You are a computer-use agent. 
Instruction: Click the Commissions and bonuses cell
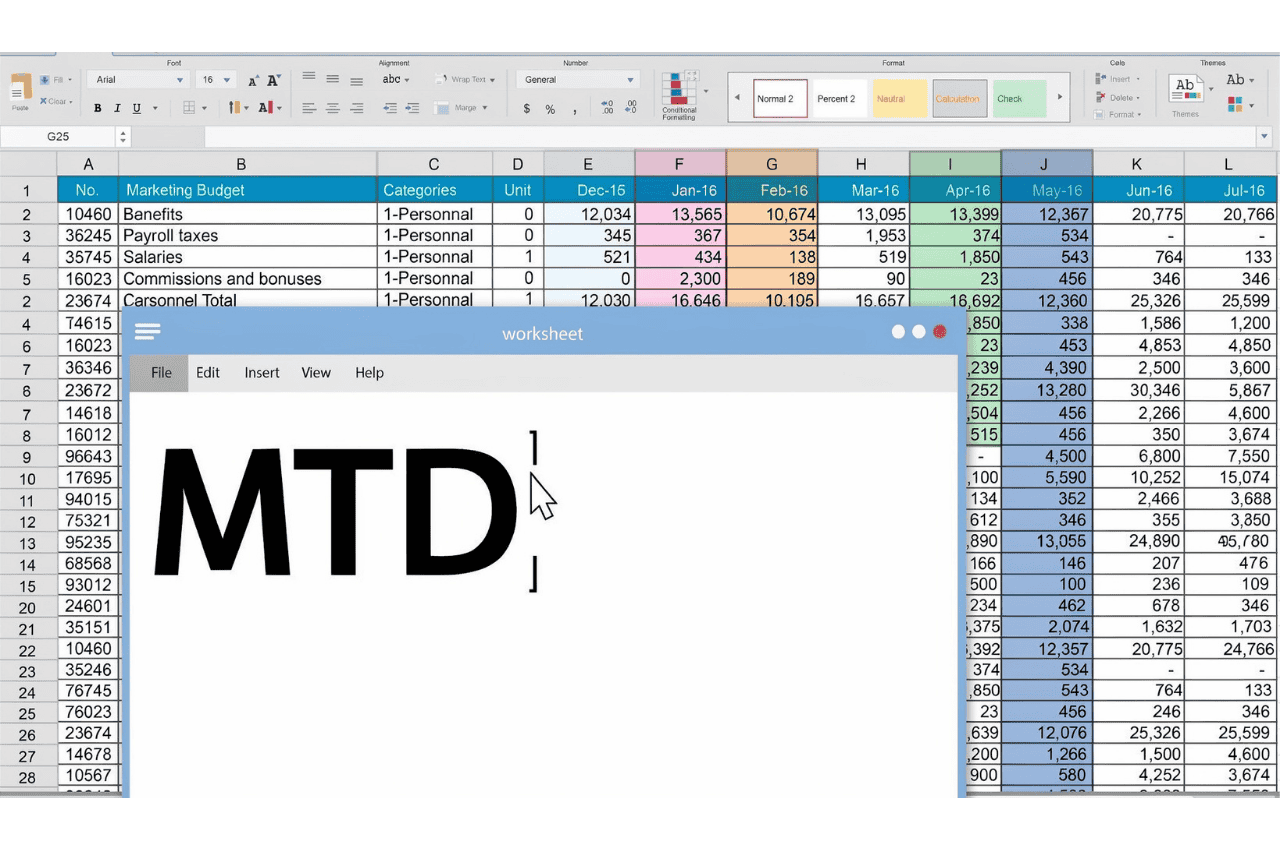click(x=248, y=279)
